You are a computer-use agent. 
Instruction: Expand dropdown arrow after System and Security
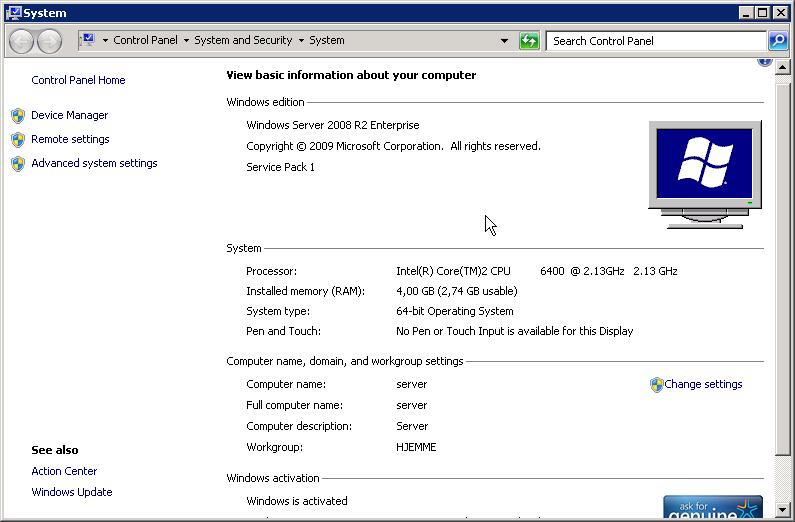(301, 40)
